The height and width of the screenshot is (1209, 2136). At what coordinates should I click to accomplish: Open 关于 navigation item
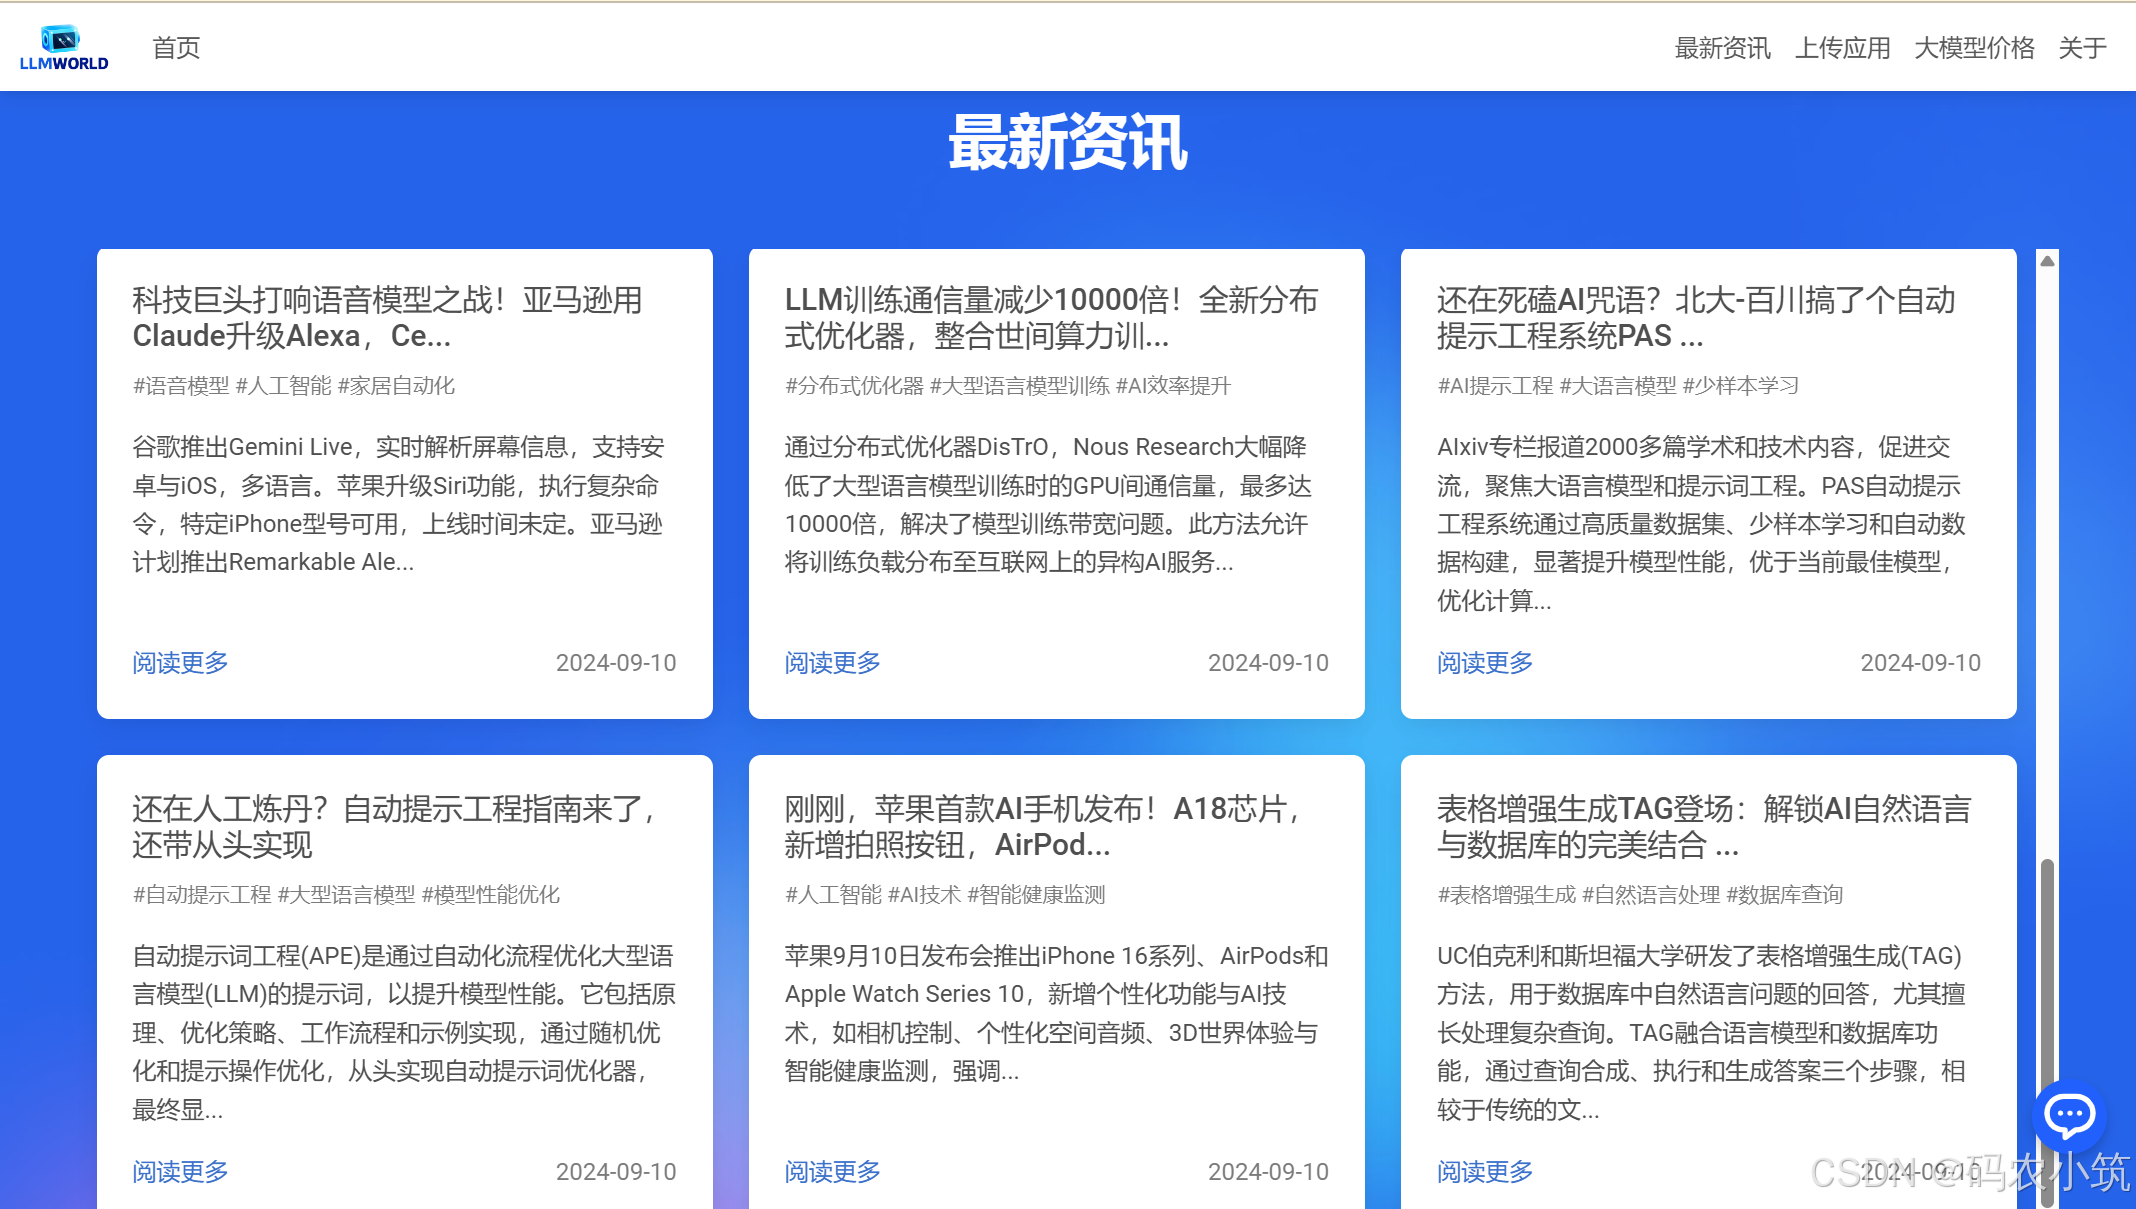pos(2082,48)
